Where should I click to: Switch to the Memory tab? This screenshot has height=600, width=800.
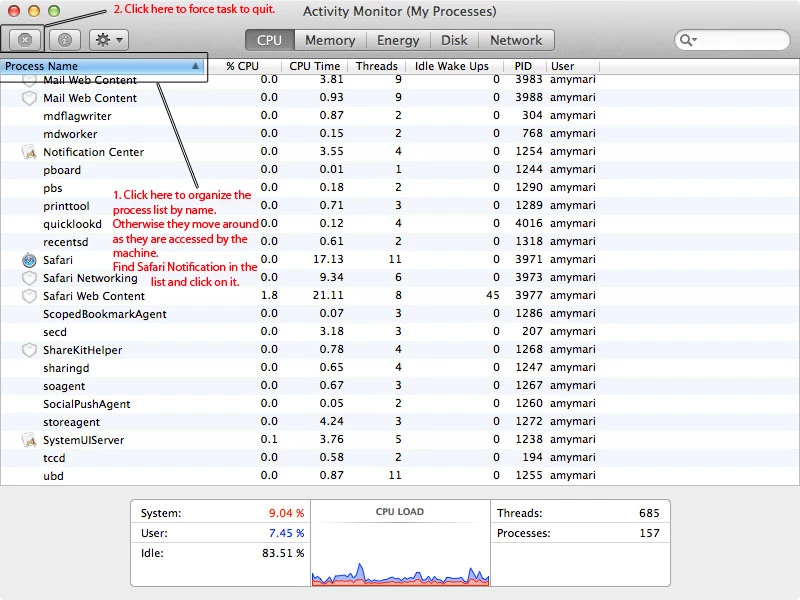[330, 40]
